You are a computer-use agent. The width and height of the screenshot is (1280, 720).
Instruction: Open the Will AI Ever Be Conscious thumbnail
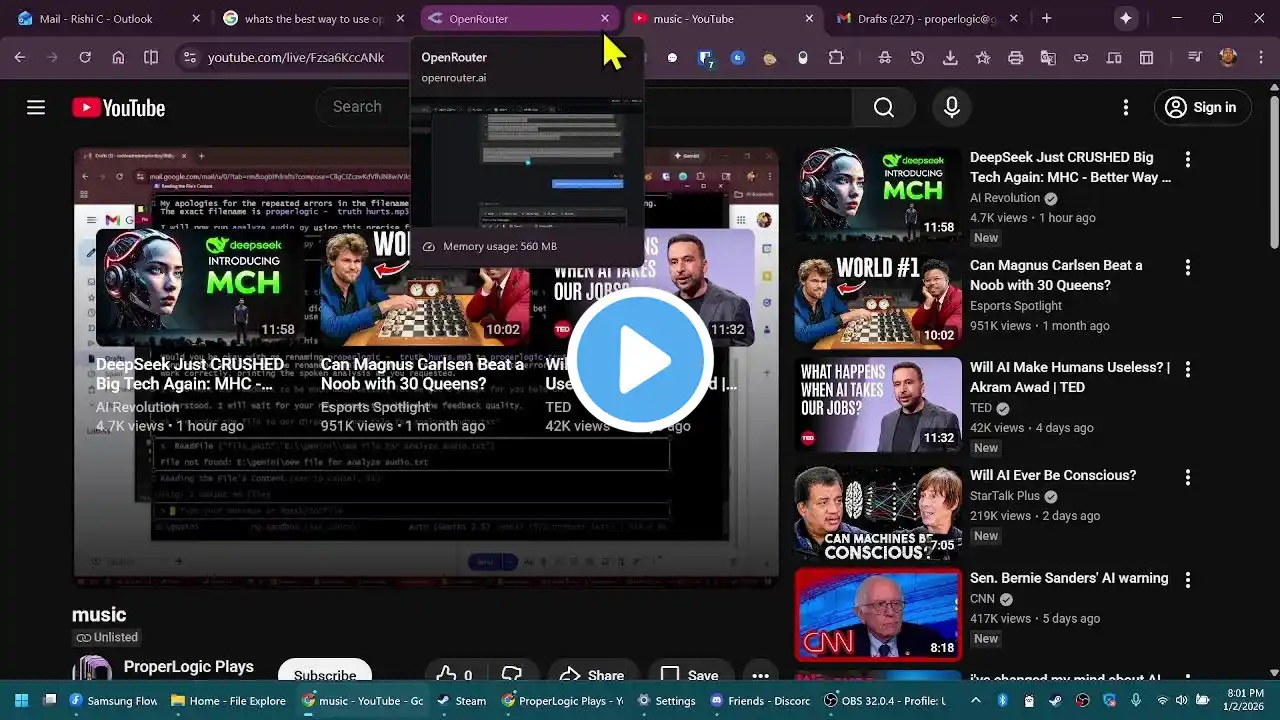pyautogui.click(x=878, y=512)
